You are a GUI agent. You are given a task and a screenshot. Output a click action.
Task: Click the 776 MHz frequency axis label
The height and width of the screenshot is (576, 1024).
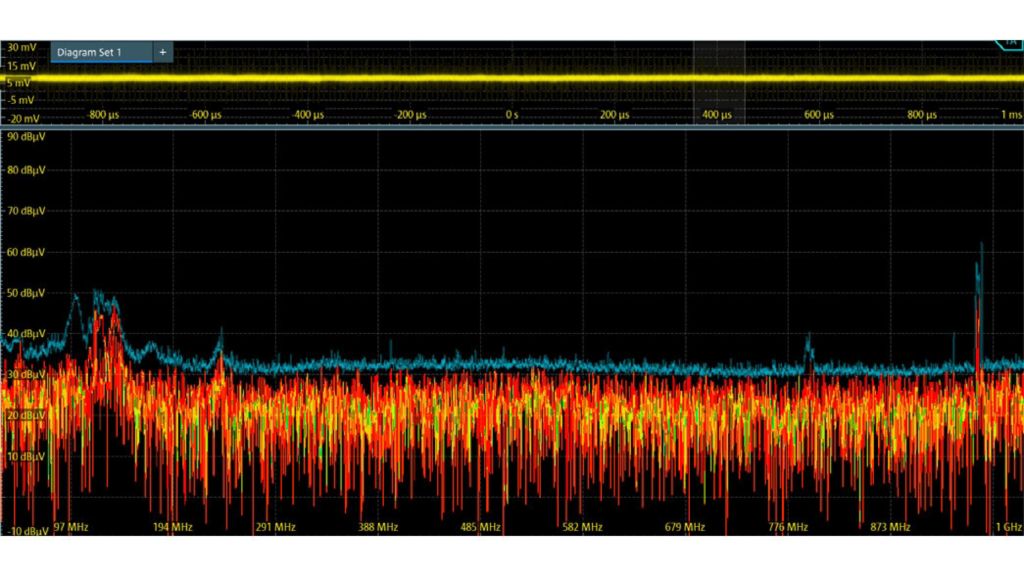[788, 527]
